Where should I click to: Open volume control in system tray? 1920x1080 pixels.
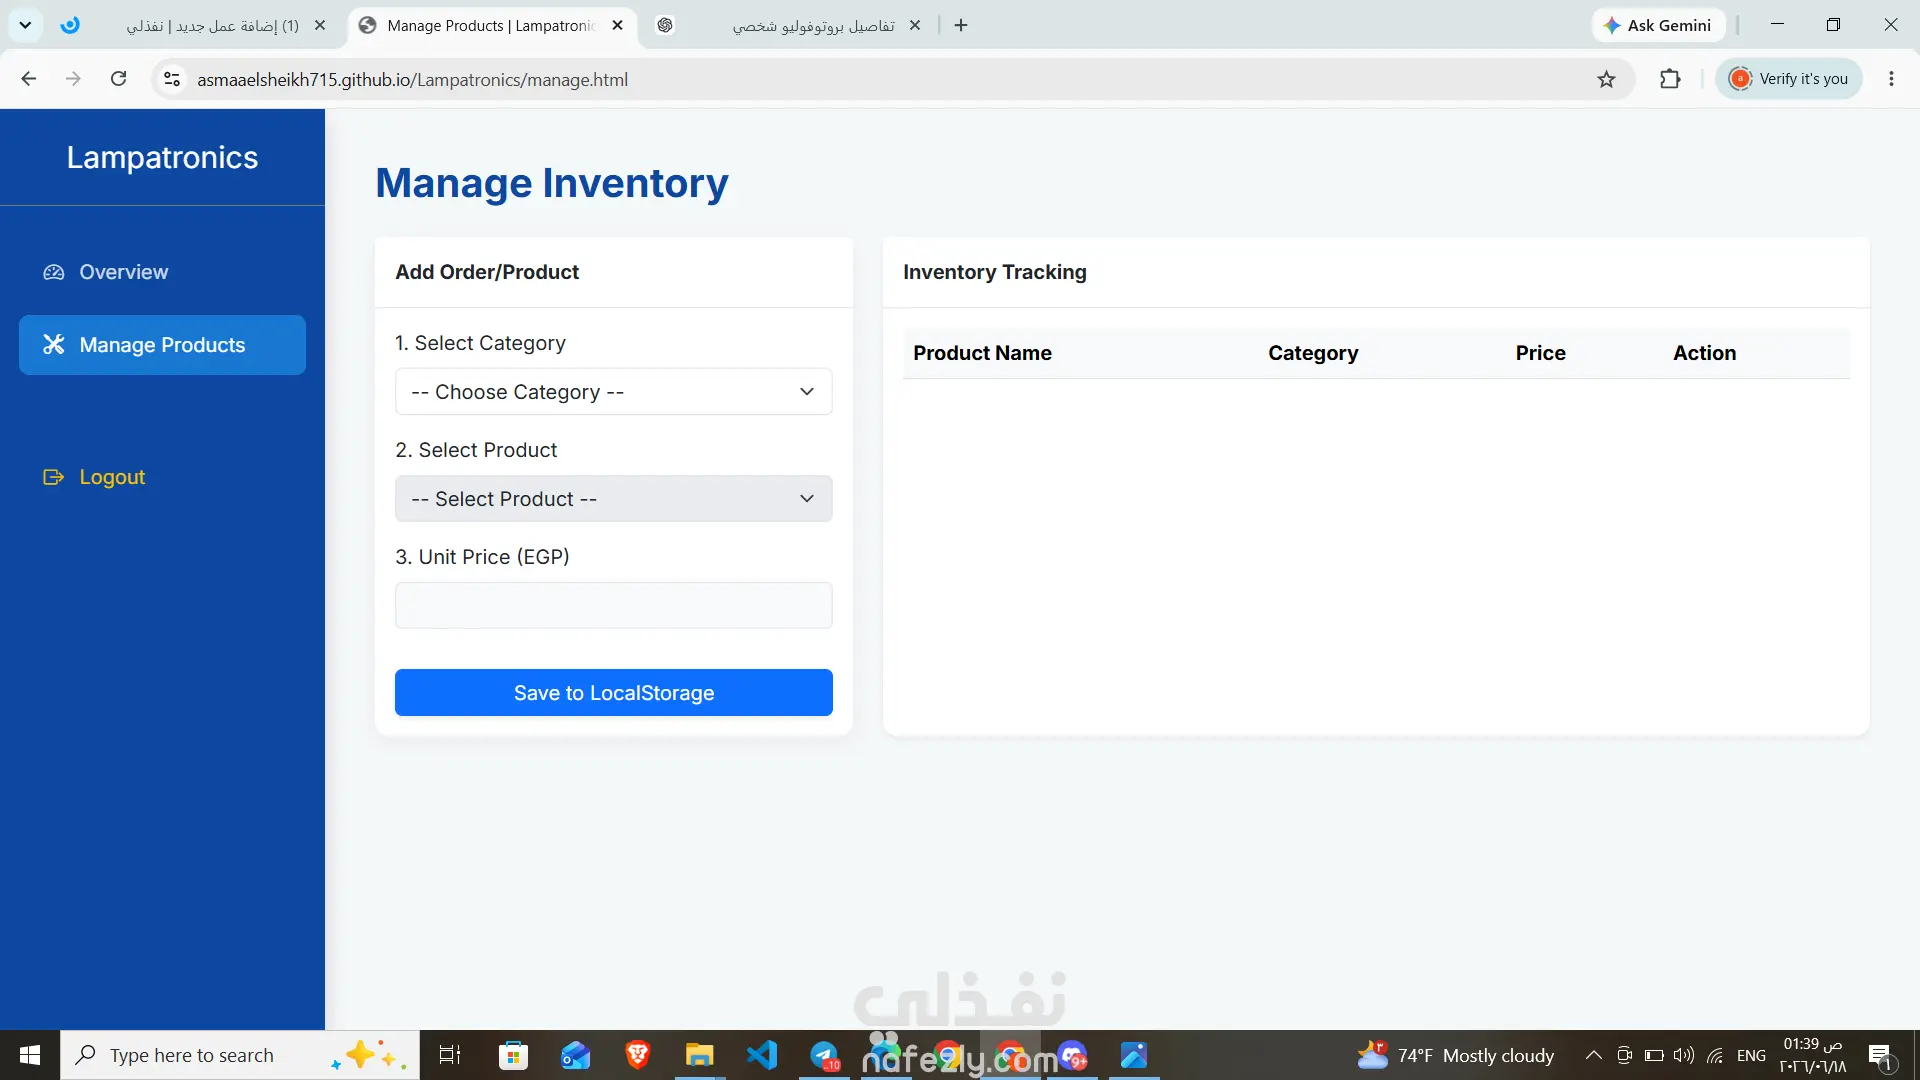[1684, 1055]
